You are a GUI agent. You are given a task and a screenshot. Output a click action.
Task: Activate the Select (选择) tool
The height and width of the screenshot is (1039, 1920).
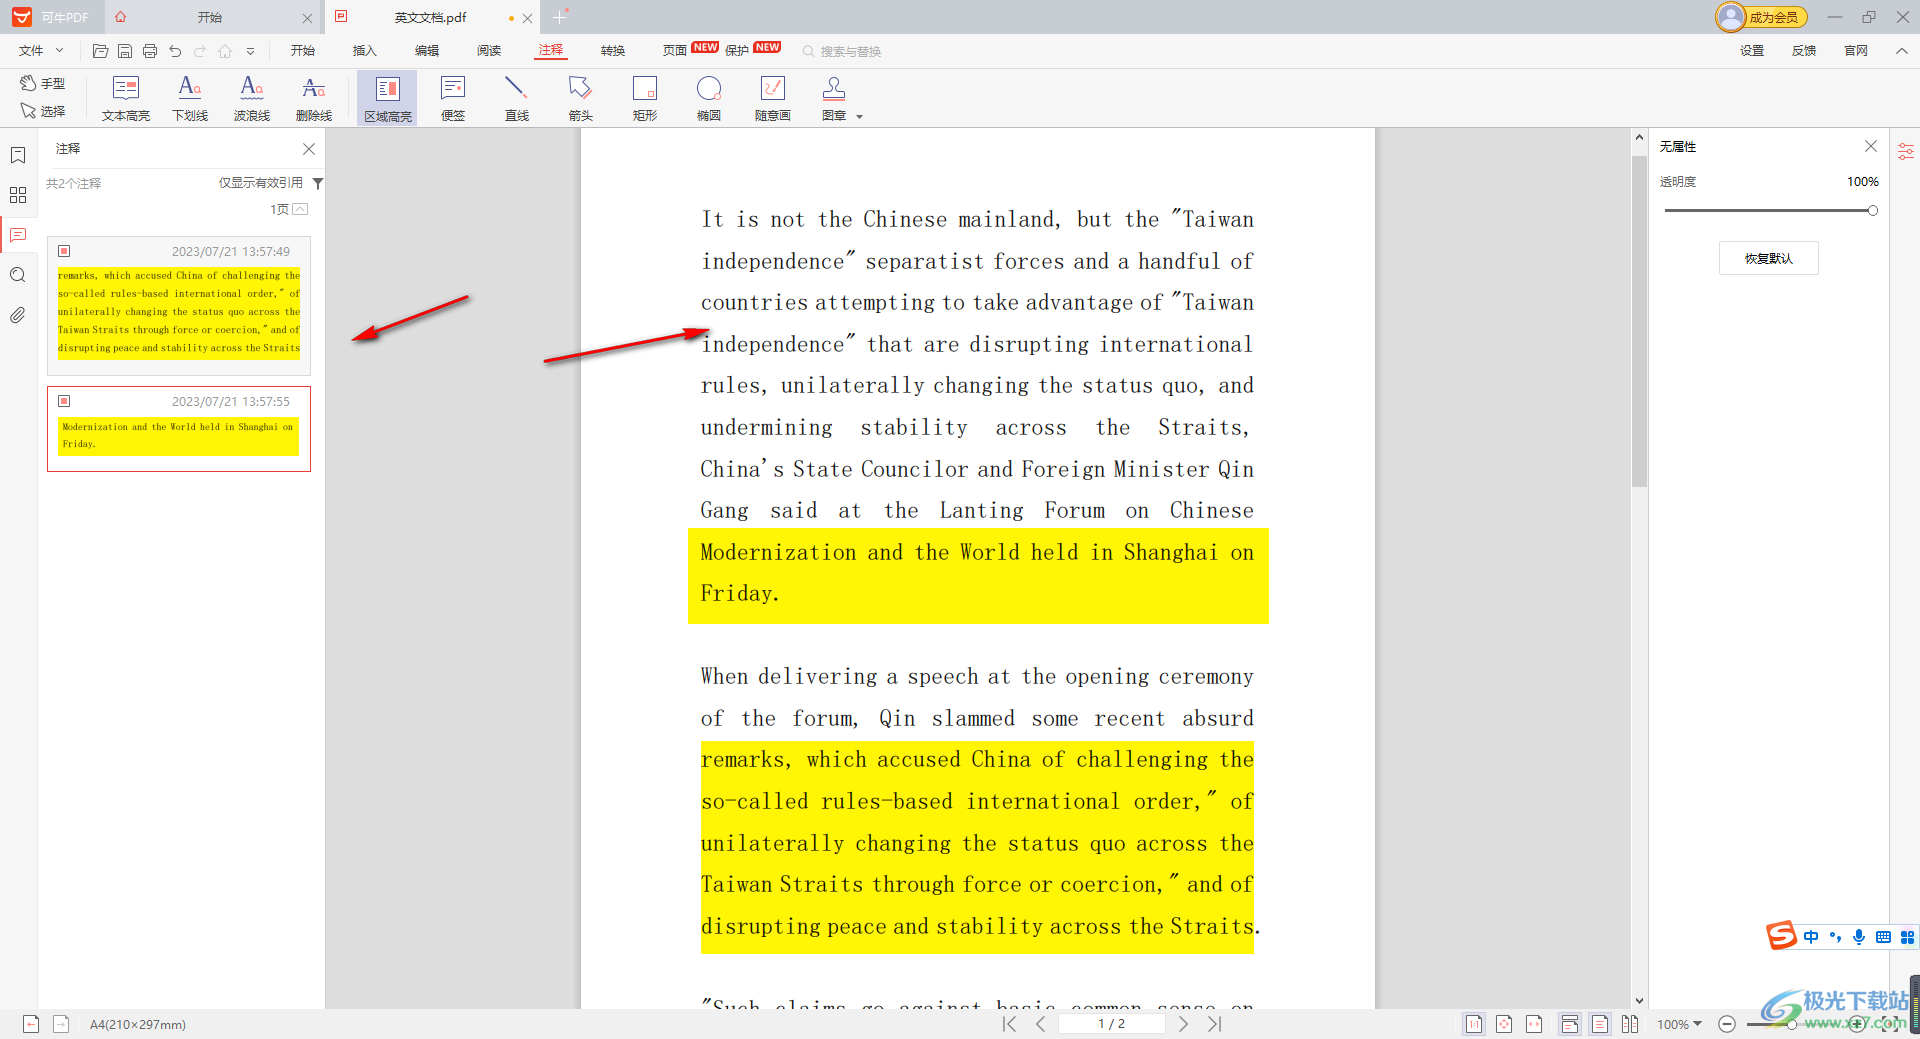coord(43,111)
